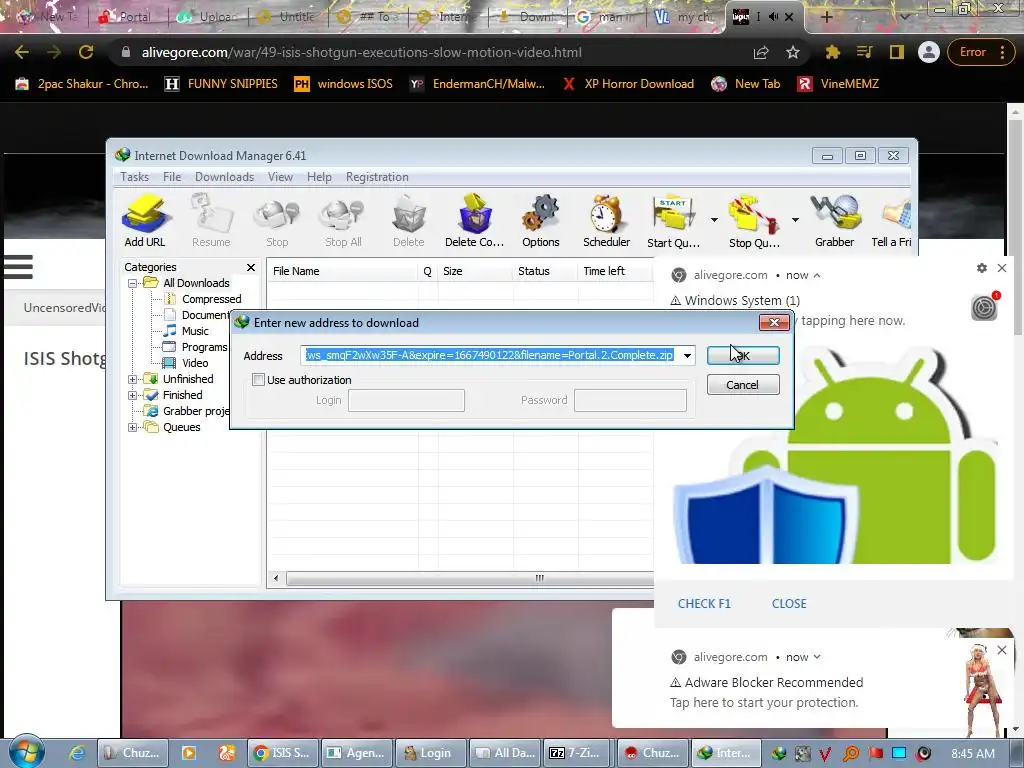Click the Stop Queue toolbar icon
This screenshot has width=1024, height=768.
coord(754,220)
